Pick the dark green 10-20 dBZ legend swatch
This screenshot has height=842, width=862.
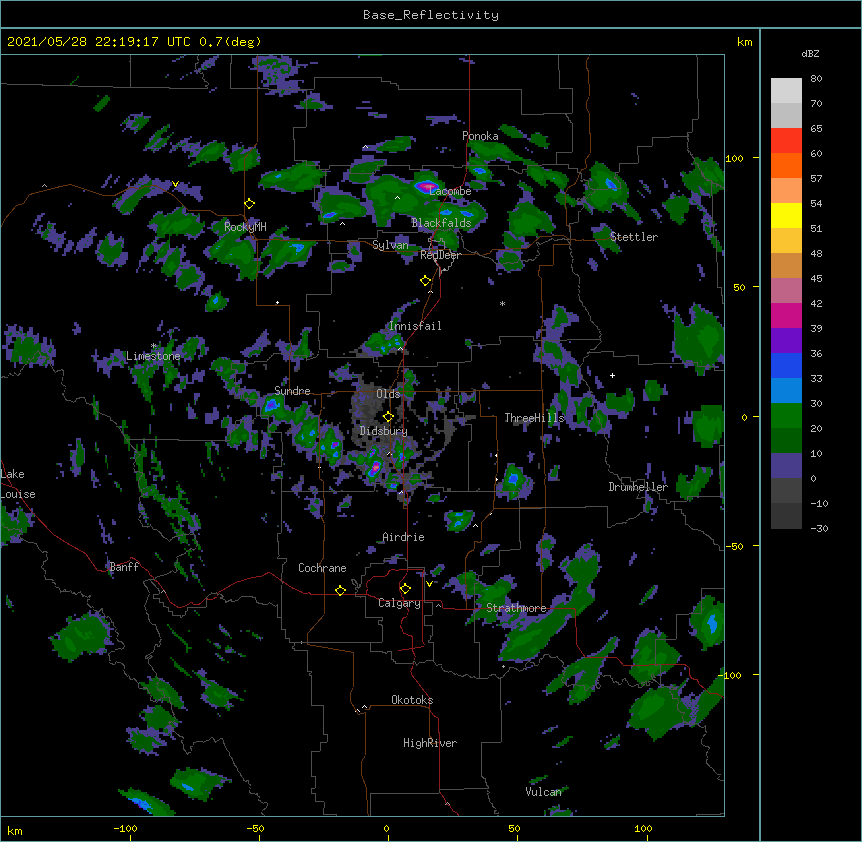(x=786, y=441)
